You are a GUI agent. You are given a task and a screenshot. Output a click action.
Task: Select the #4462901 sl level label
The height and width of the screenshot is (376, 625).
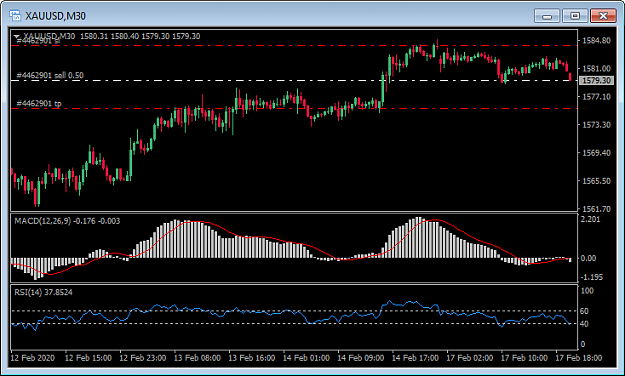coord(39,41)
